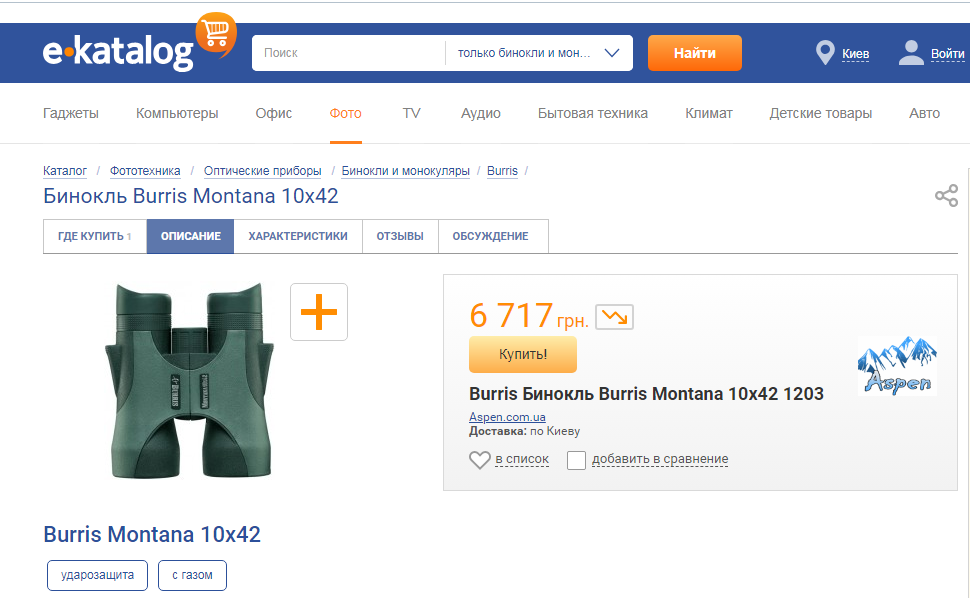The image size is (970, 598).
Task: Click into the Поиск search field
Action: tap(348, 53)
